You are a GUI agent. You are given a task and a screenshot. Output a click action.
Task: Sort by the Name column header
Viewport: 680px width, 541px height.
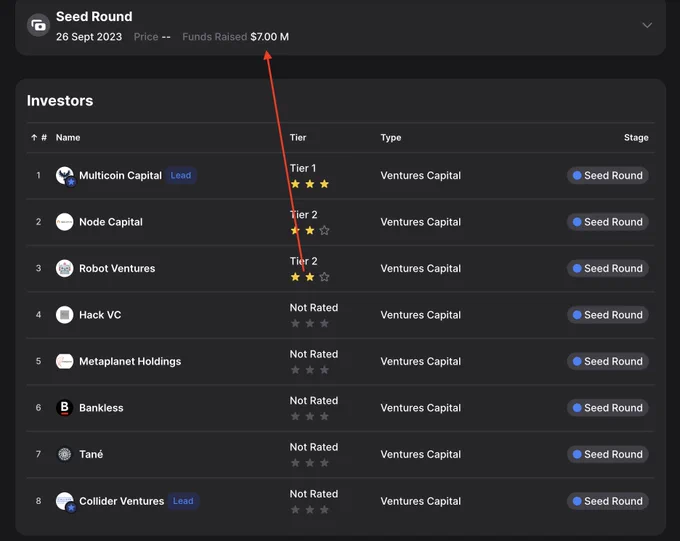(x=68, y=138)
